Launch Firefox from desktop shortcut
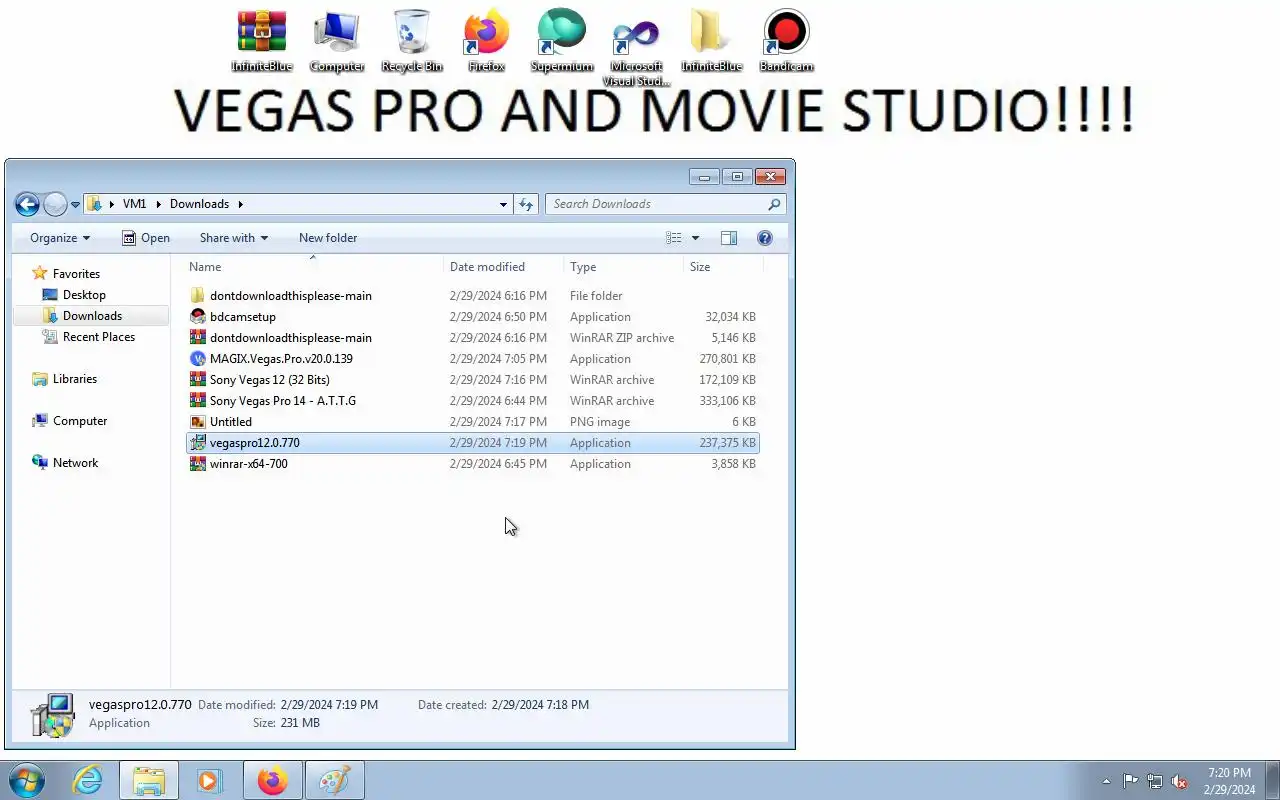This screenshot has width=1280, height=800. pos(487,41)
